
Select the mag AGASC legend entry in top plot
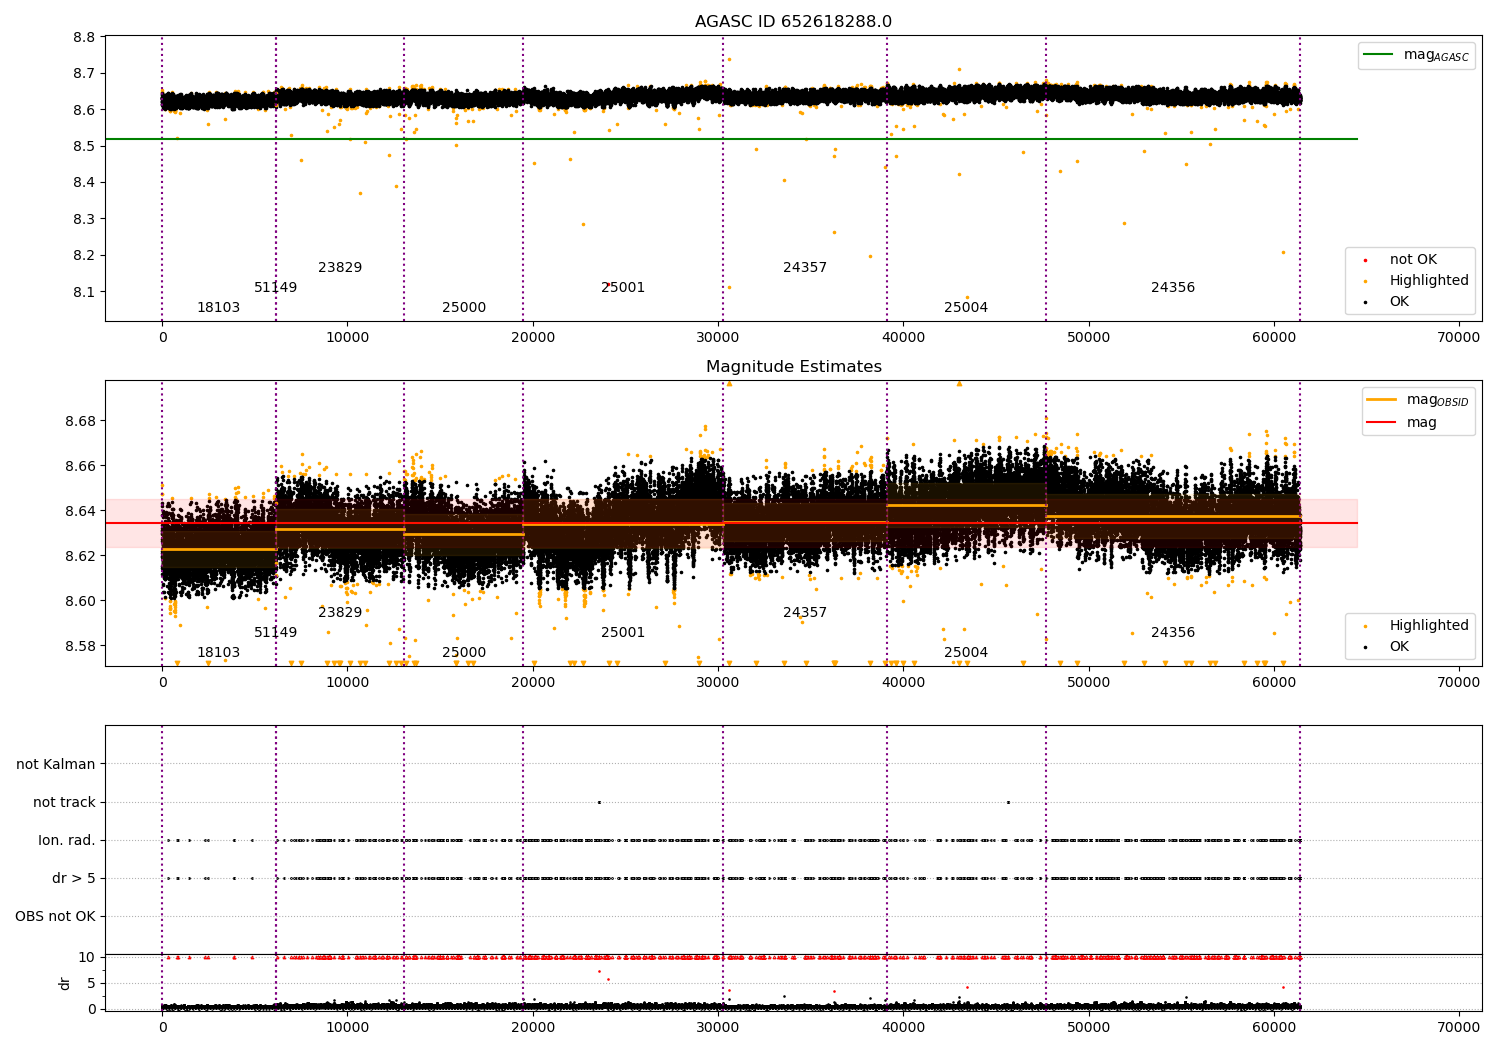pos(1415,55)
